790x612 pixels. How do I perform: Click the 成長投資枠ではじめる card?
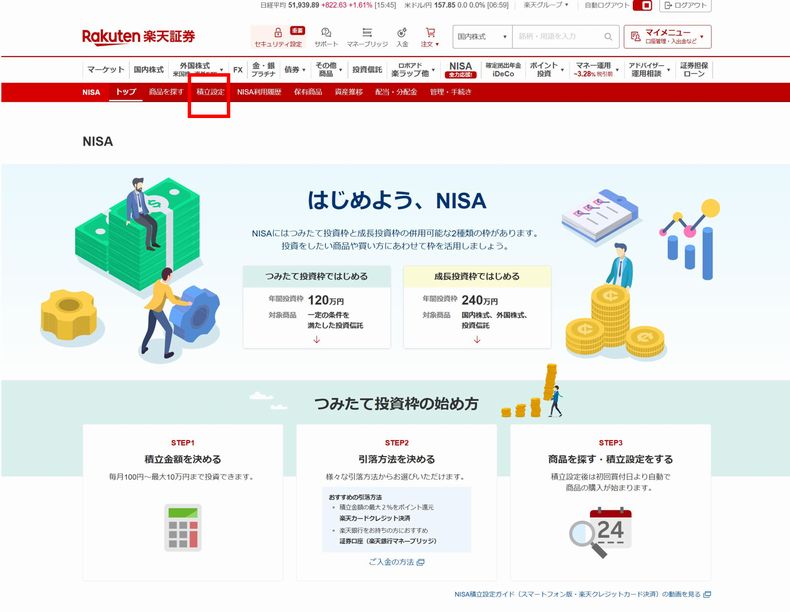[477, 307]
